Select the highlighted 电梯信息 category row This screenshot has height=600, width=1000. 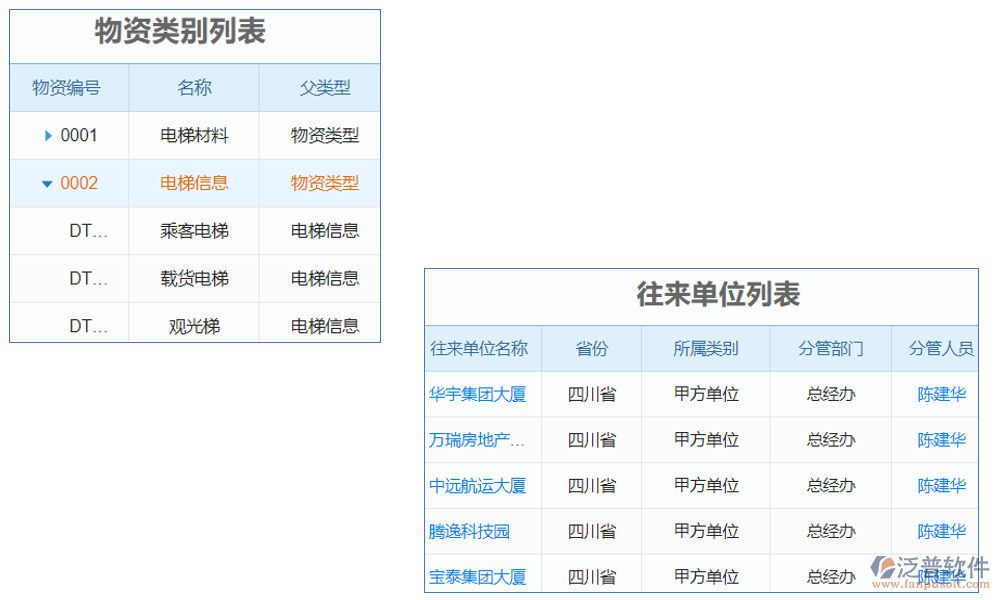click(193, 183)
